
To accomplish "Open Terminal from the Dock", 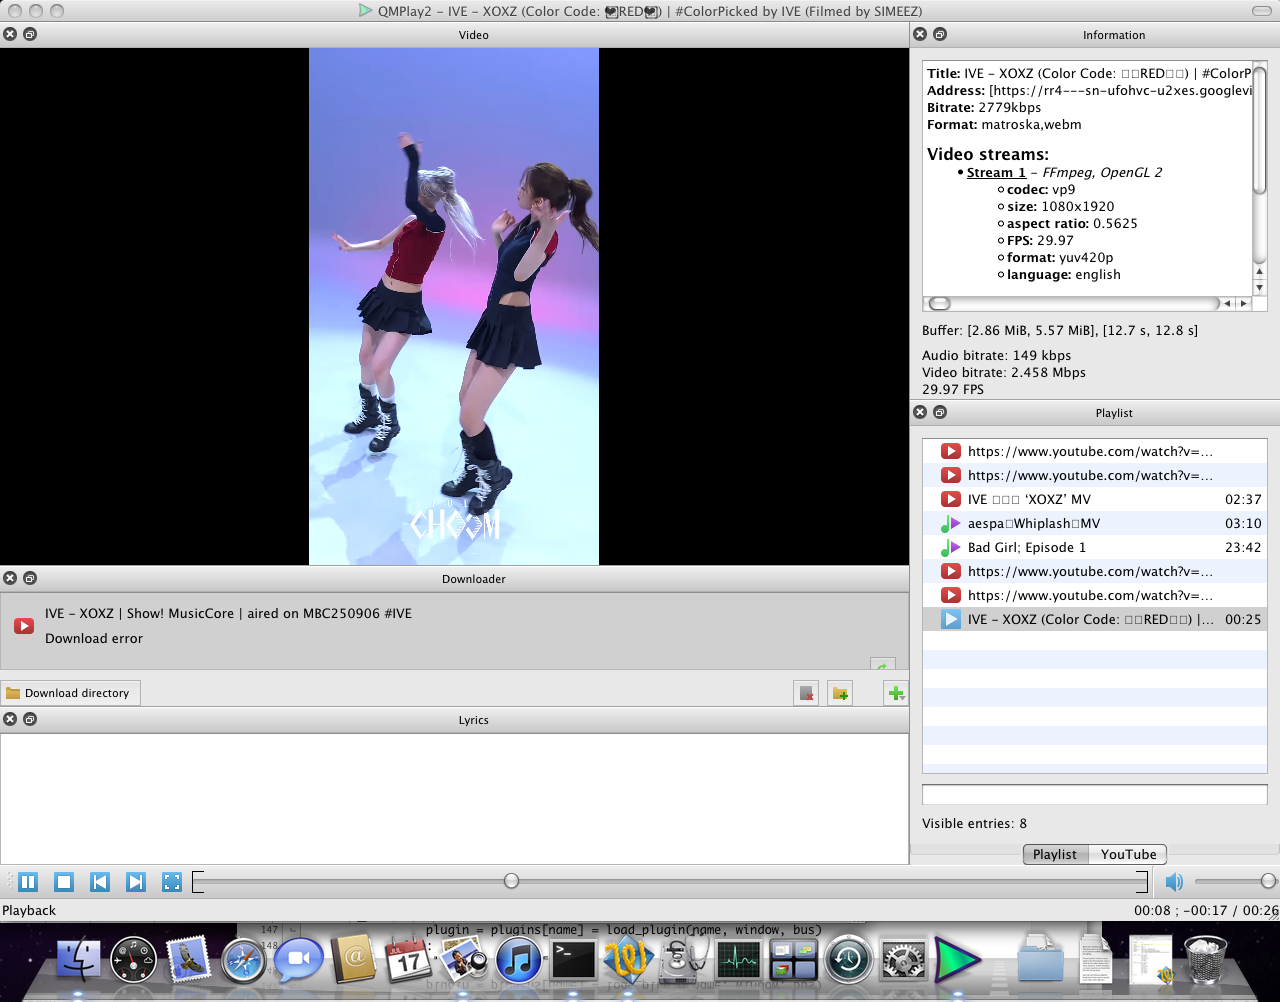I will tap(574, 960).
